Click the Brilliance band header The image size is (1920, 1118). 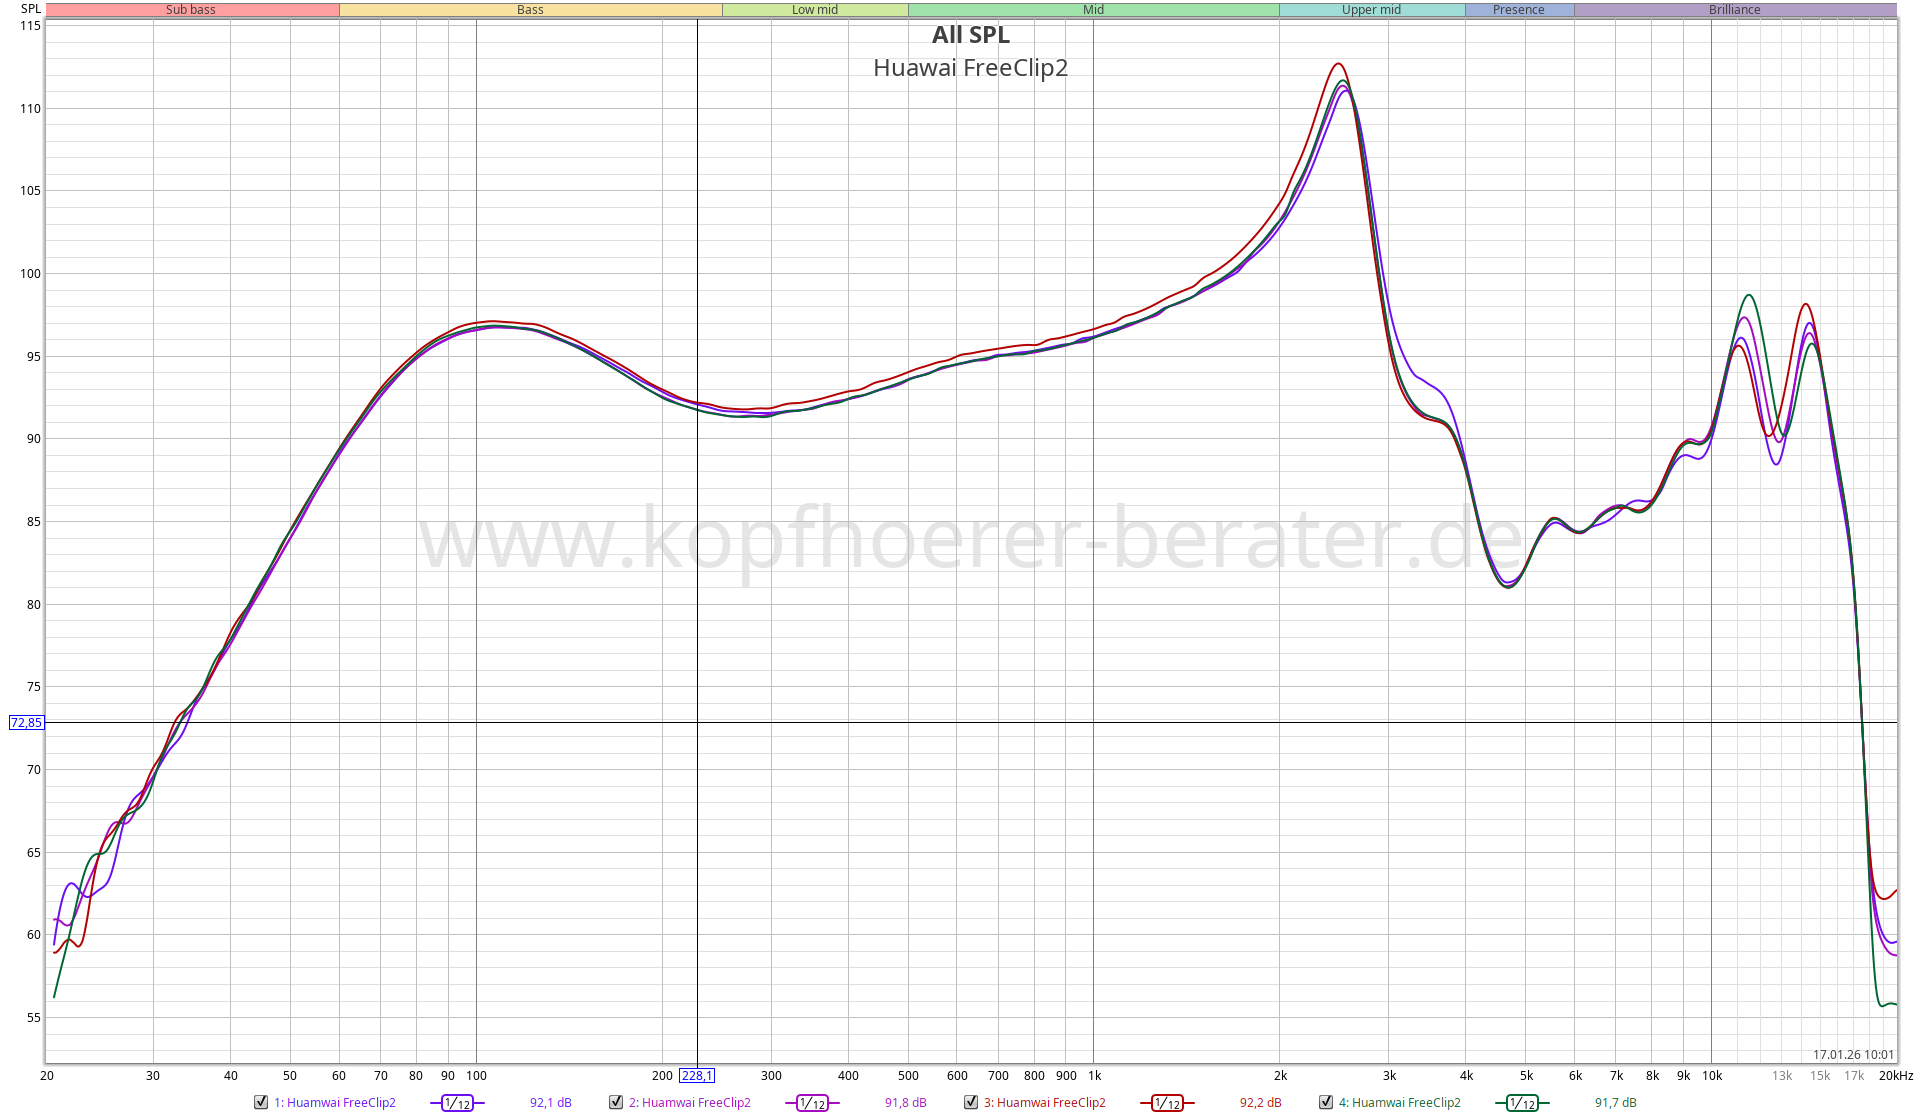click(x=1734, y=10)
